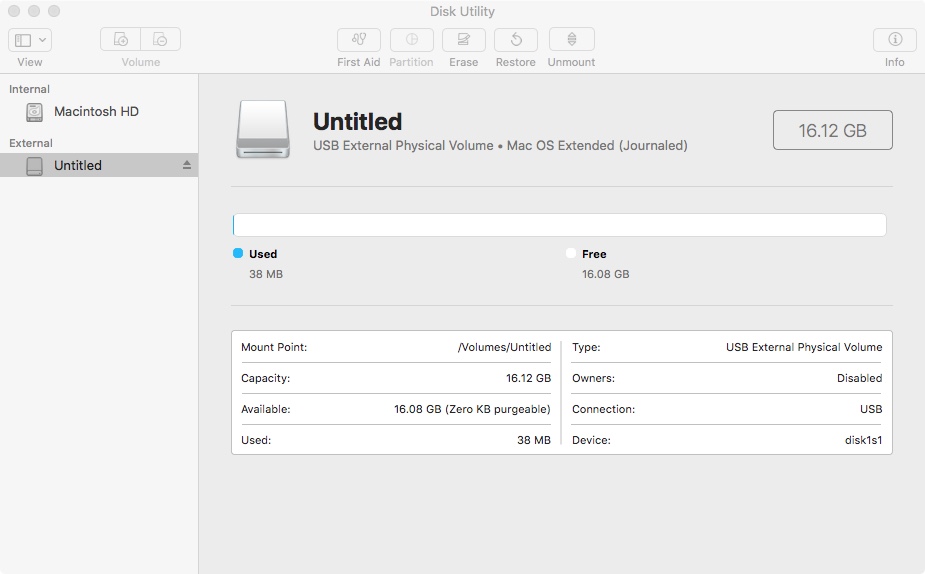Click the Partition toolbar icon
The image size is (925, 574).
coord(412,40)
